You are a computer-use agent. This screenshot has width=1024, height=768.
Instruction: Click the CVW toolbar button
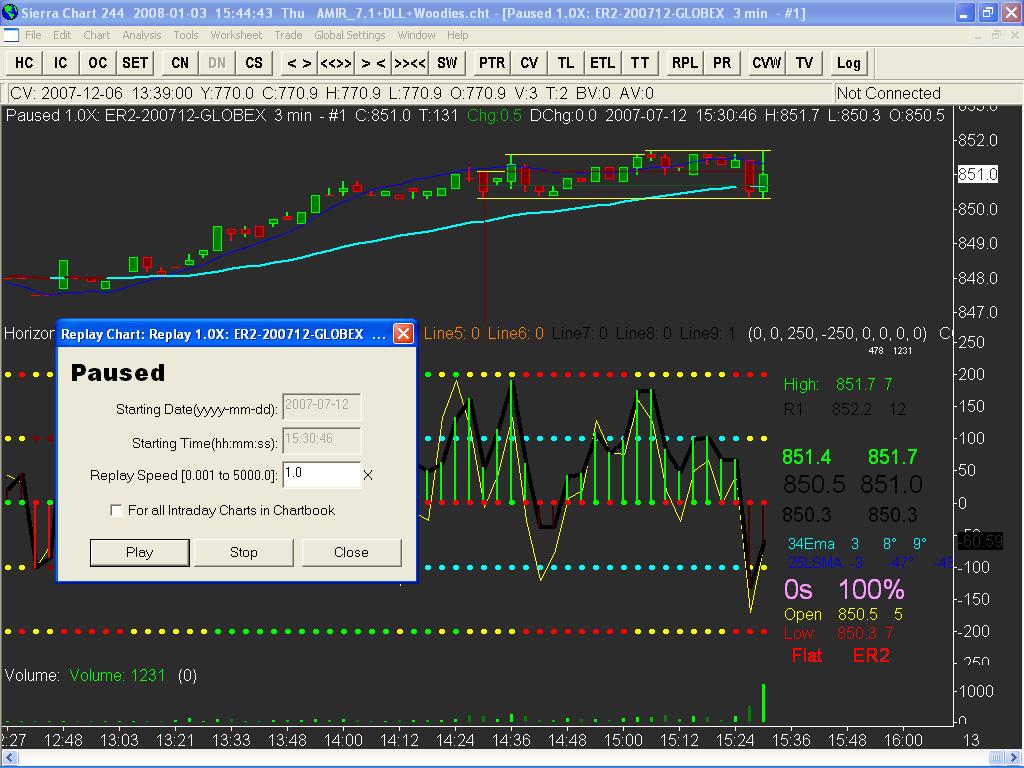[766, 63]
